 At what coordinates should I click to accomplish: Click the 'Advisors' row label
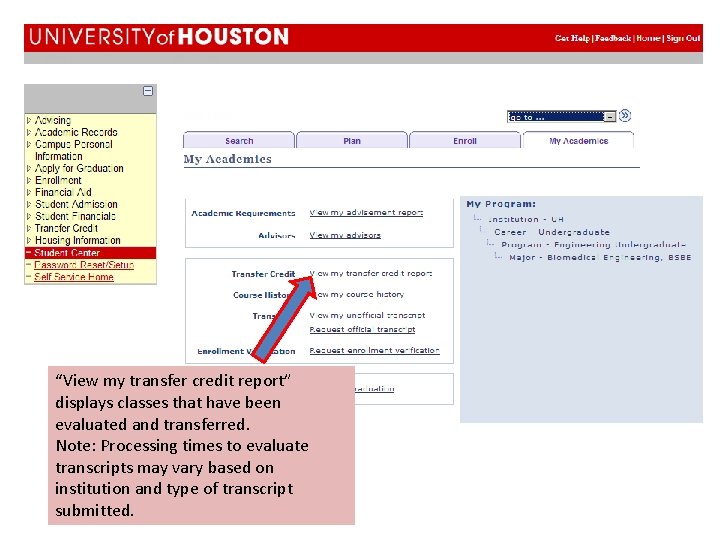click(277, 235)
